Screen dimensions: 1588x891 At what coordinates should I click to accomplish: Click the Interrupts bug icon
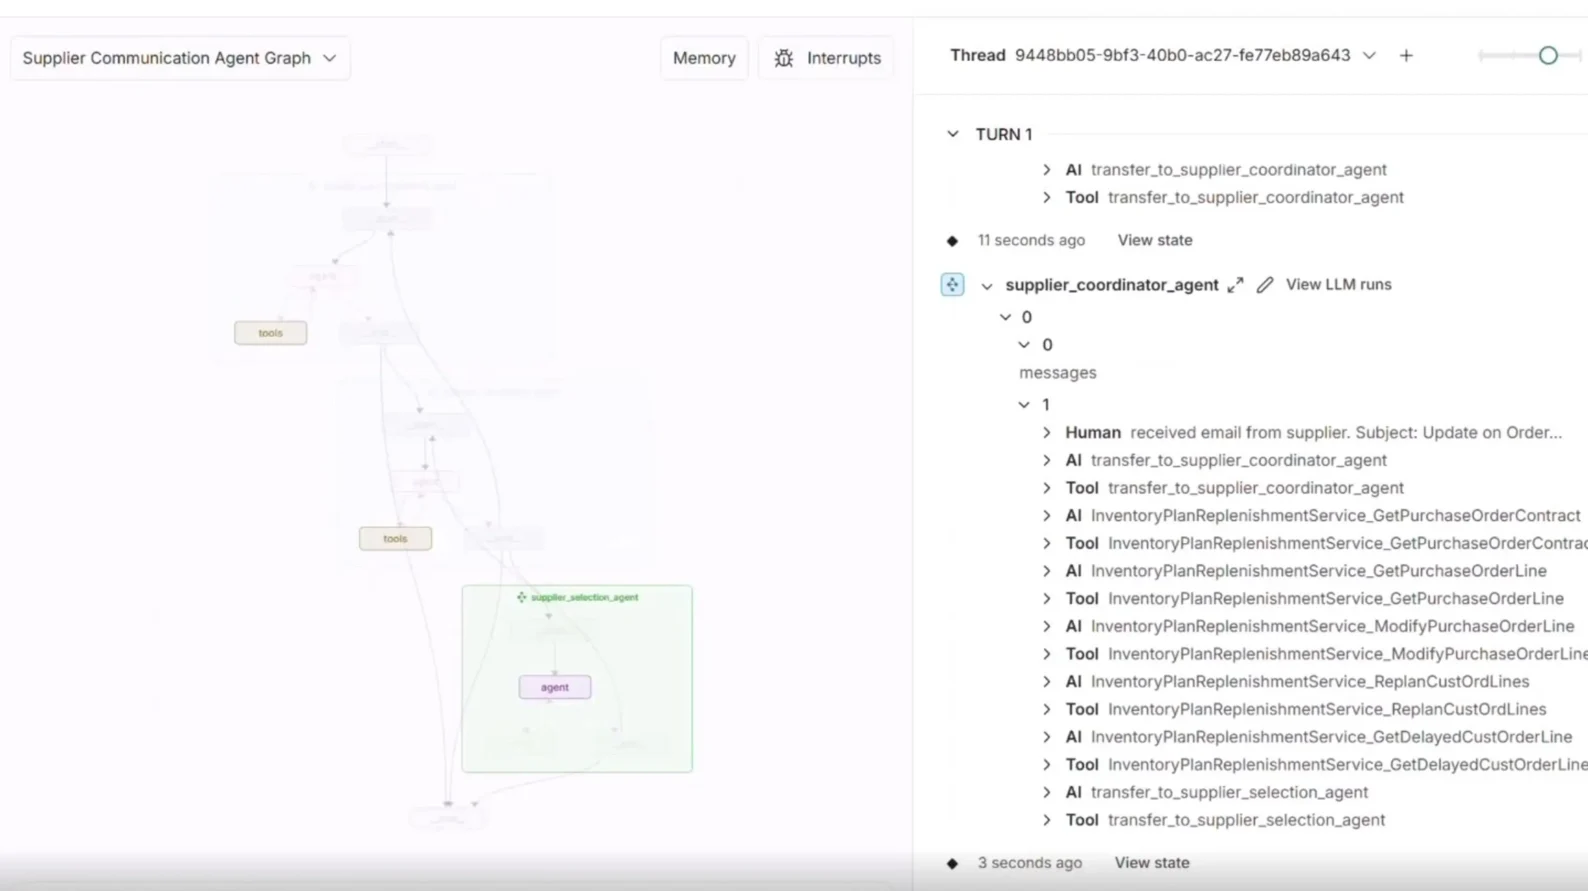[784, 59]
